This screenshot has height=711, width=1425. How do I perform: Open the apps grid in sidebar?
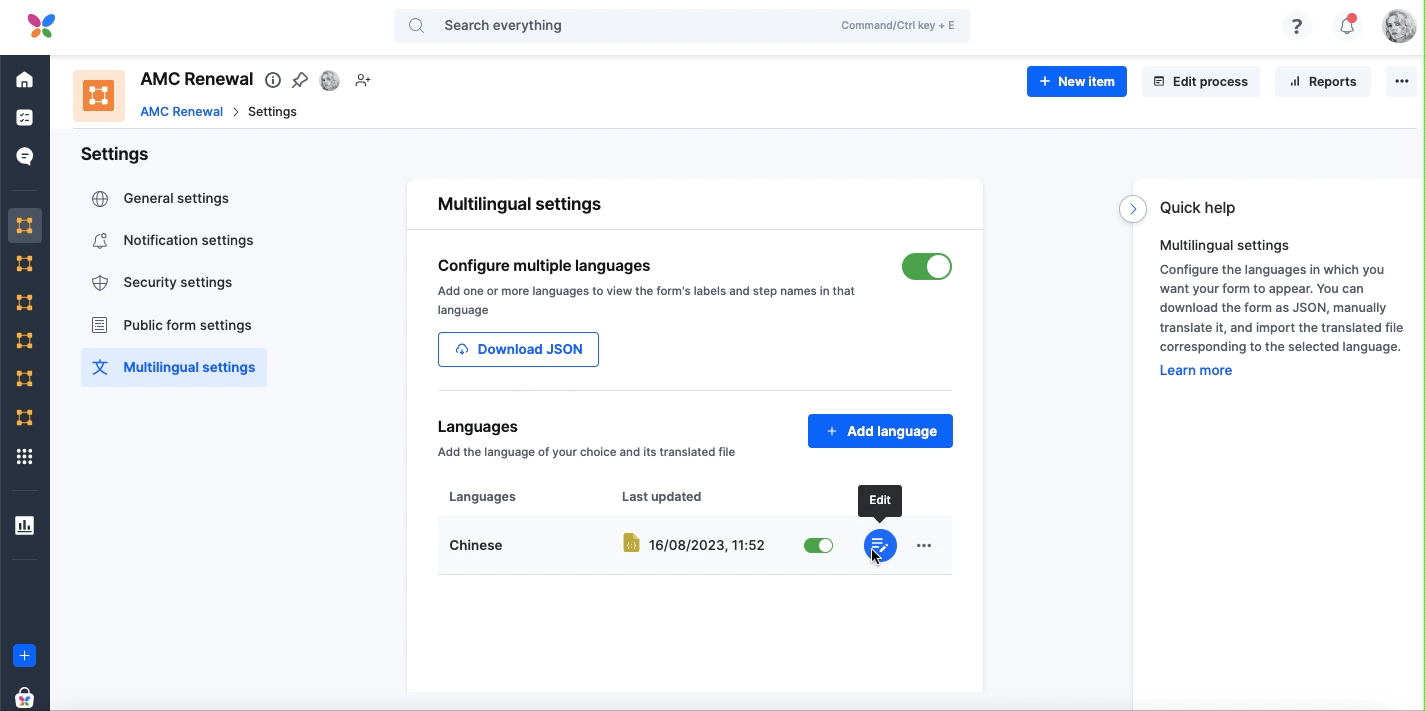pyautogui.click(x=25, y=457)
